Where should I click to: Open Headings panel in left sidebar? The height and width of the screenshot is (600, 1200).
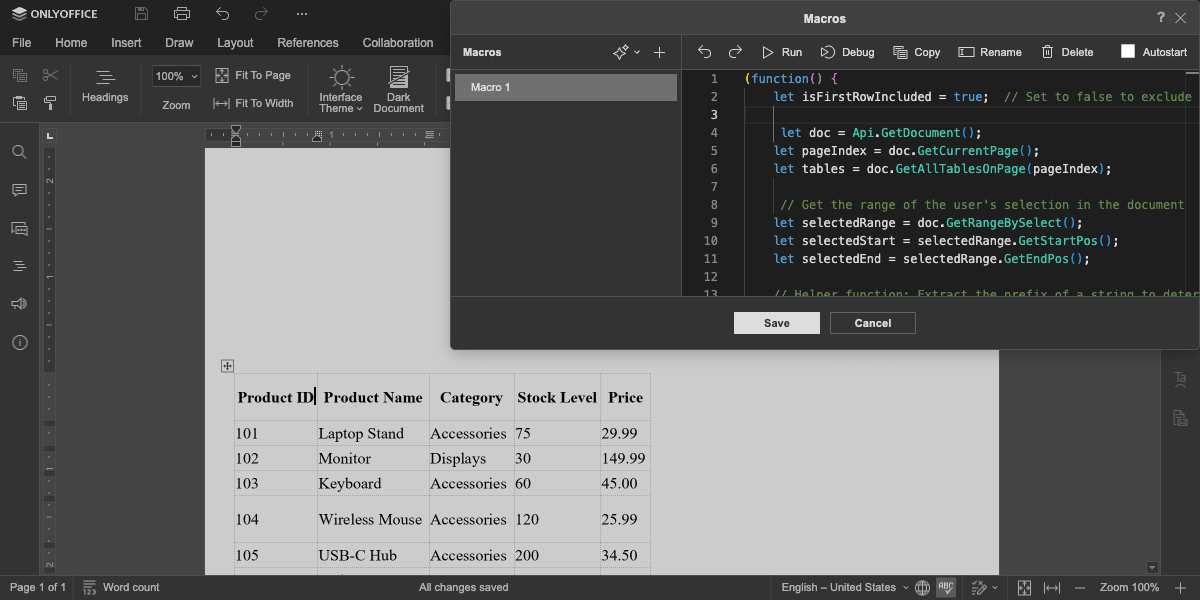(19, 266)
